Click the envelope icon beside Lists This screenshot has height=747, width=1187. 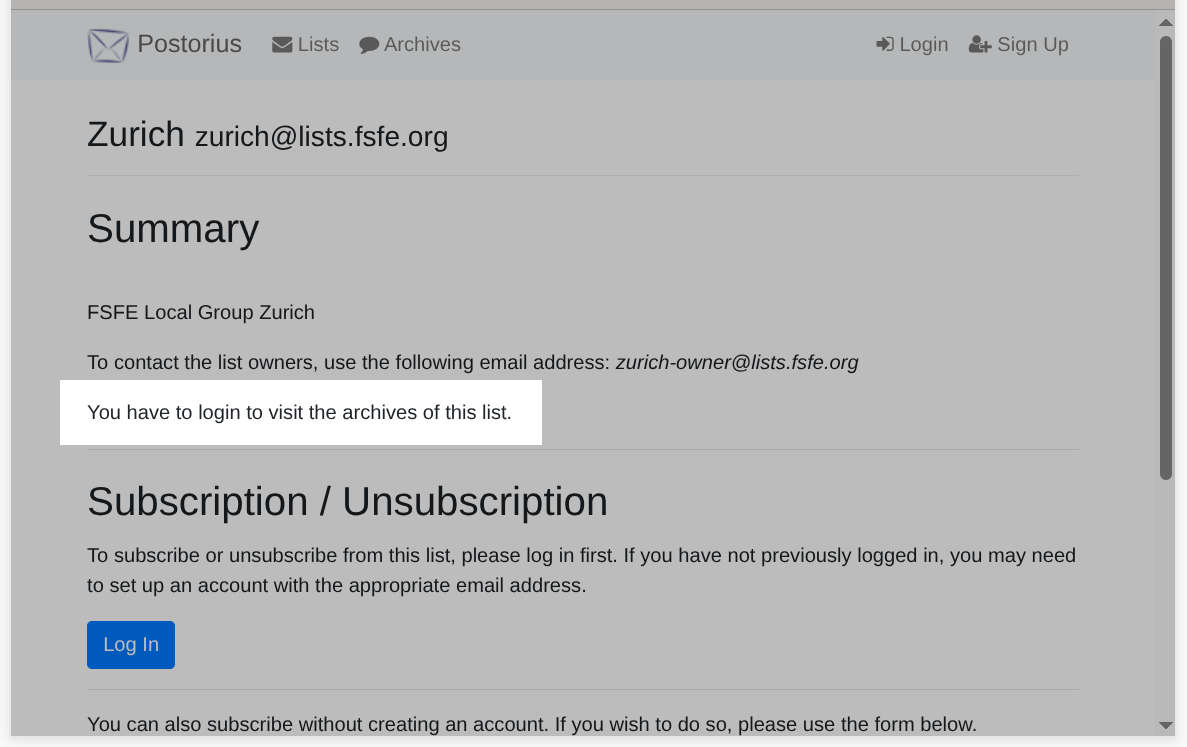click(x=282, y=45)
